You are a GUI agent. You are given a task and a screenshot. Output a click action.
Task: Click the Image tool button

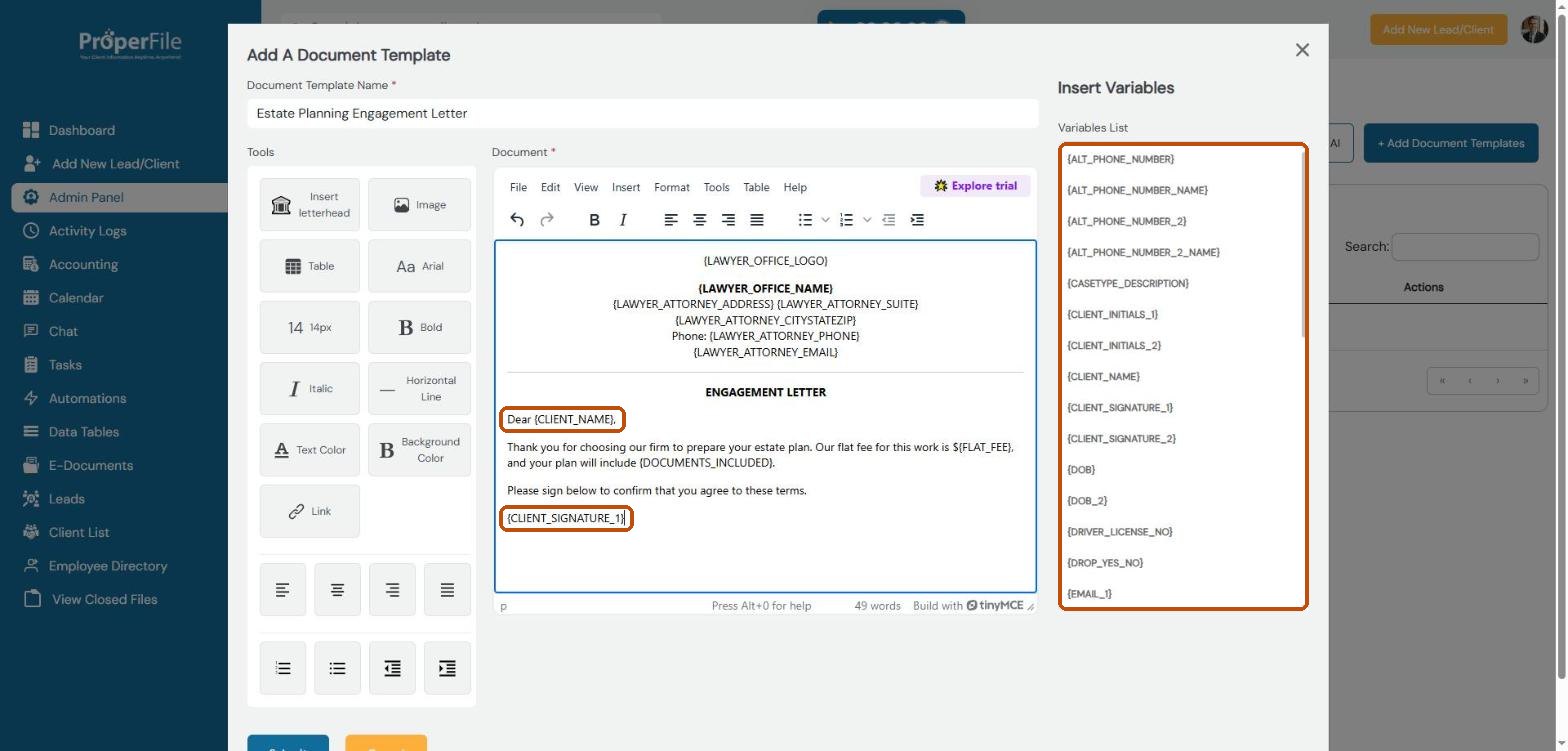click(x=419, y=205)
